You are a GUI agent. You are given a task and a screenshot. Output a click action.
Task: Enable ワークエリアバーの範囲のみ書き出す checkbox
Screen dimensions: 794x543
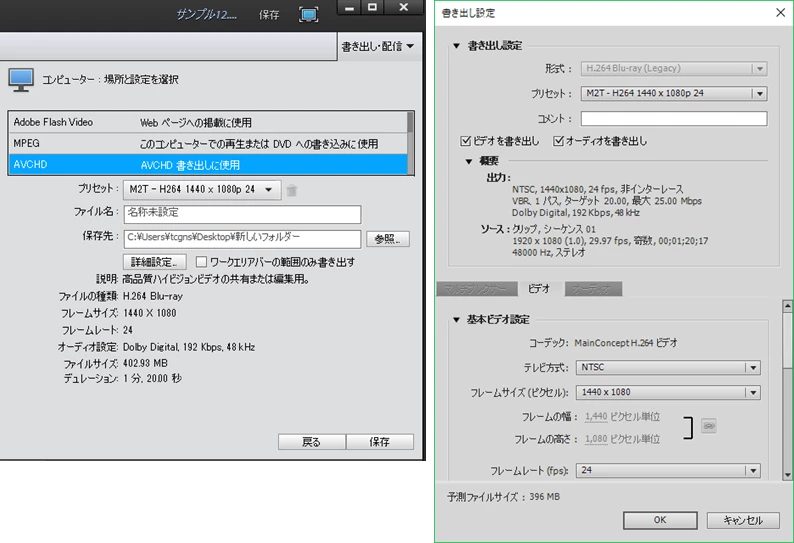pyautogui.click(x=201, y=262)
